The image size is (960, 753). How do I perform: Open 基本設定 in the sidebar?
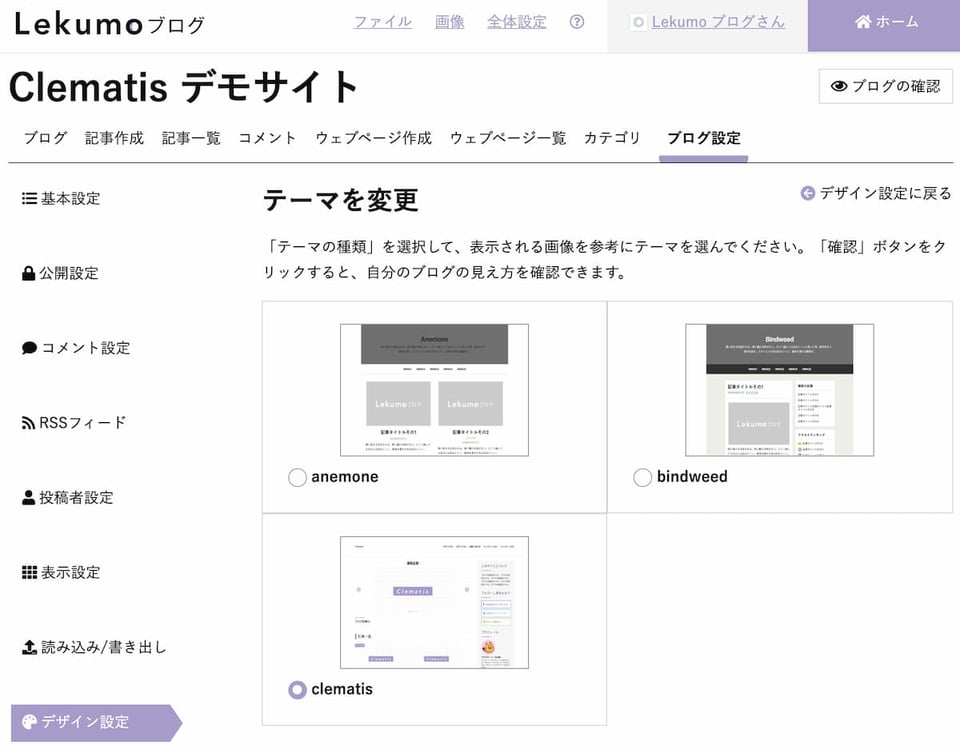[x=61, y=198]
